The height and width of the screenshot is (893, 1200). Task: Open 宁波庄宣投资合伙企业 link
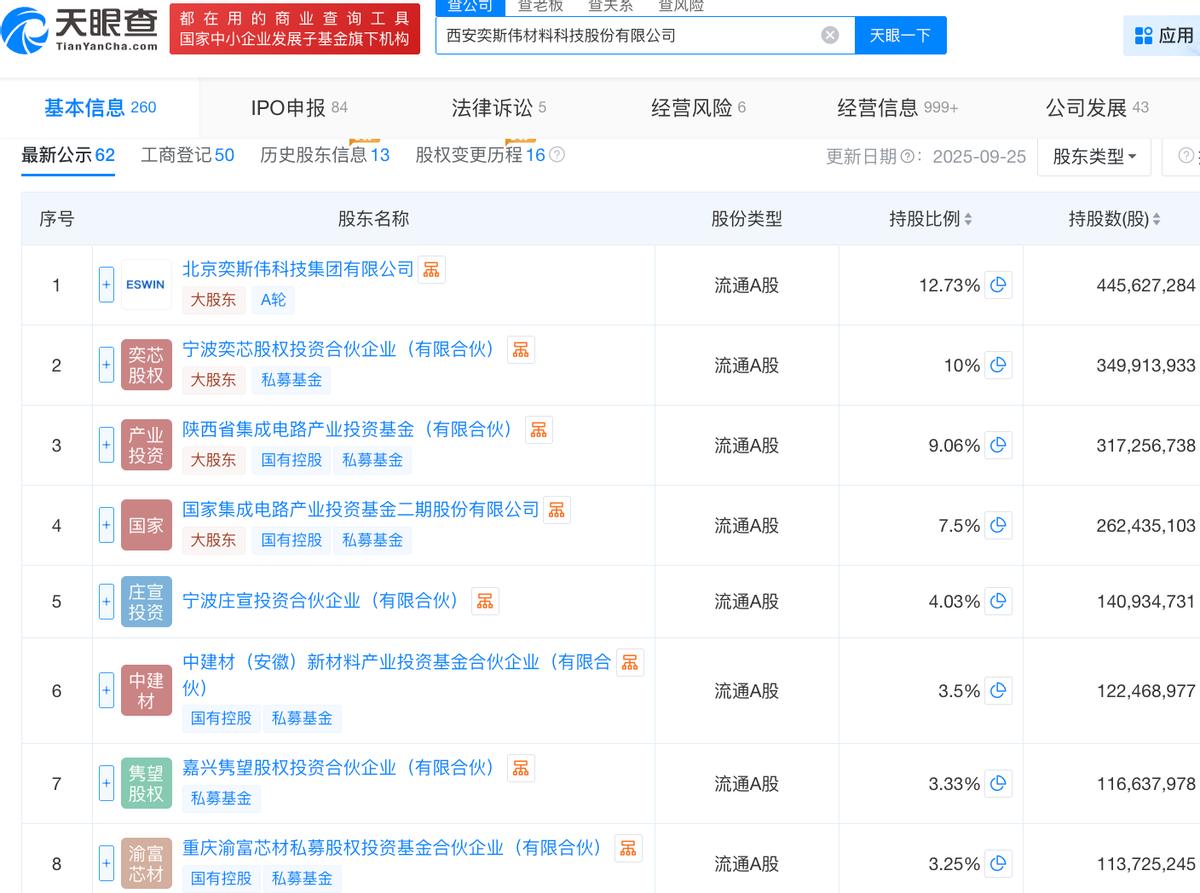click(322, 600)
